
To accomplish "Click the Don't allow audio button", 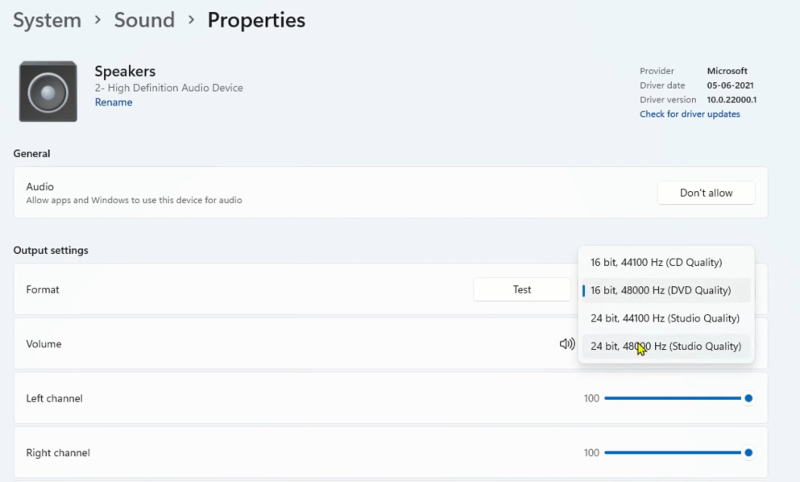I will point(706,193).
